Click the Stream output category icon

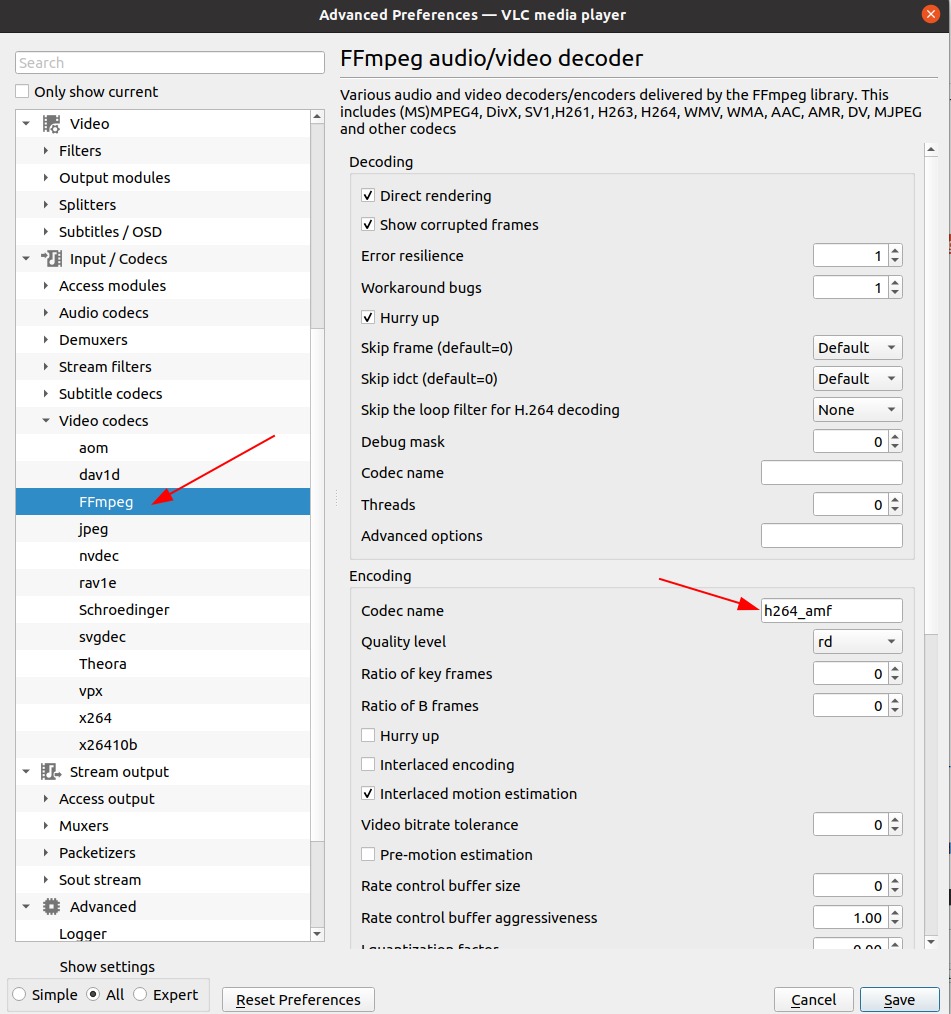point(51,771)
